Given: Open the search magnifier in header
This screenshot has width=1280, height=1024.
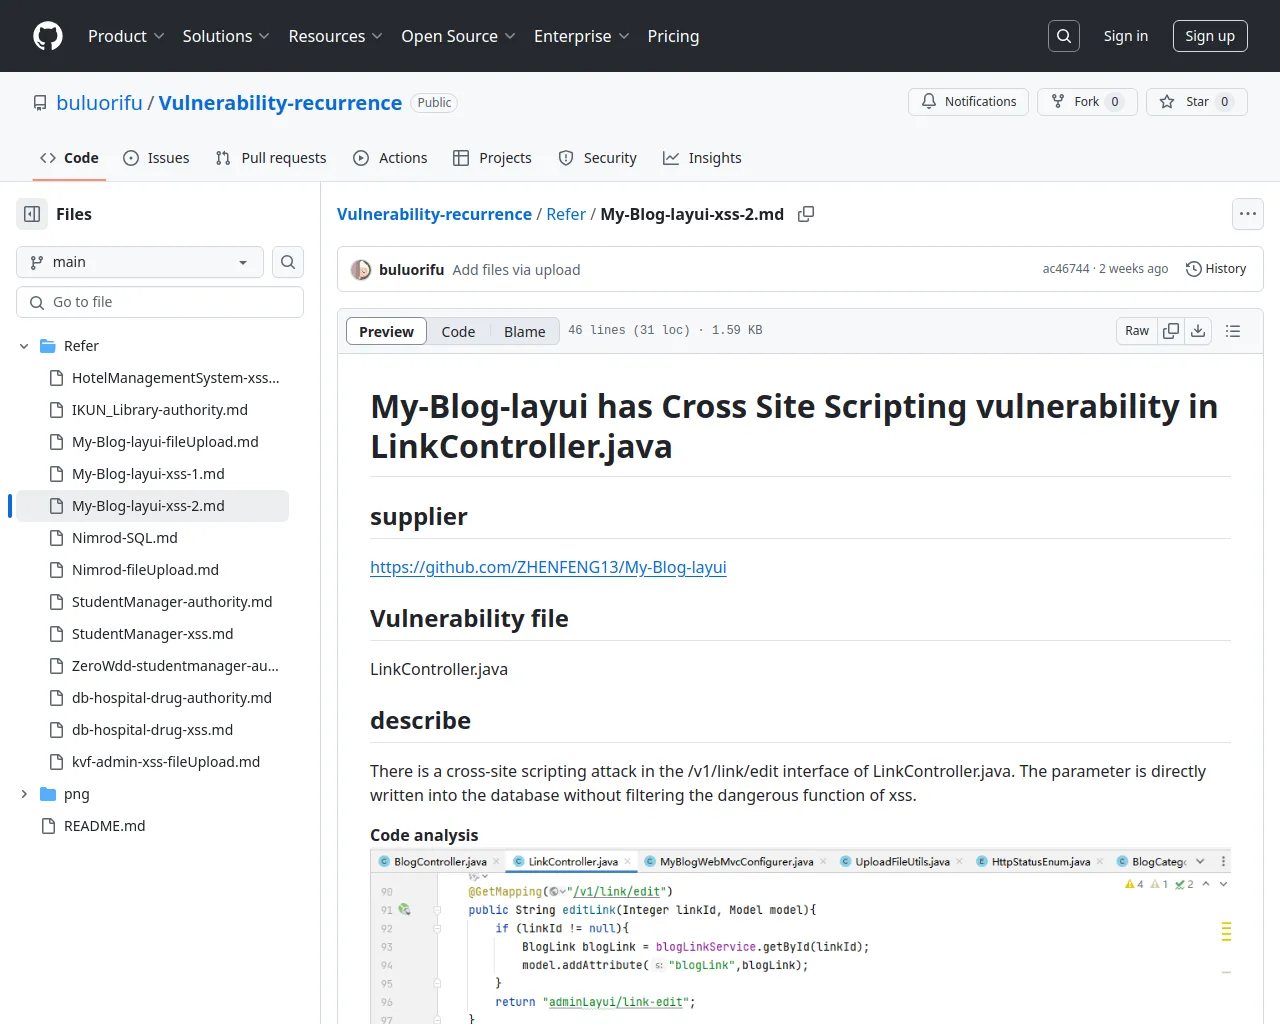Looking at the screenshot, I should [1064, 36].
